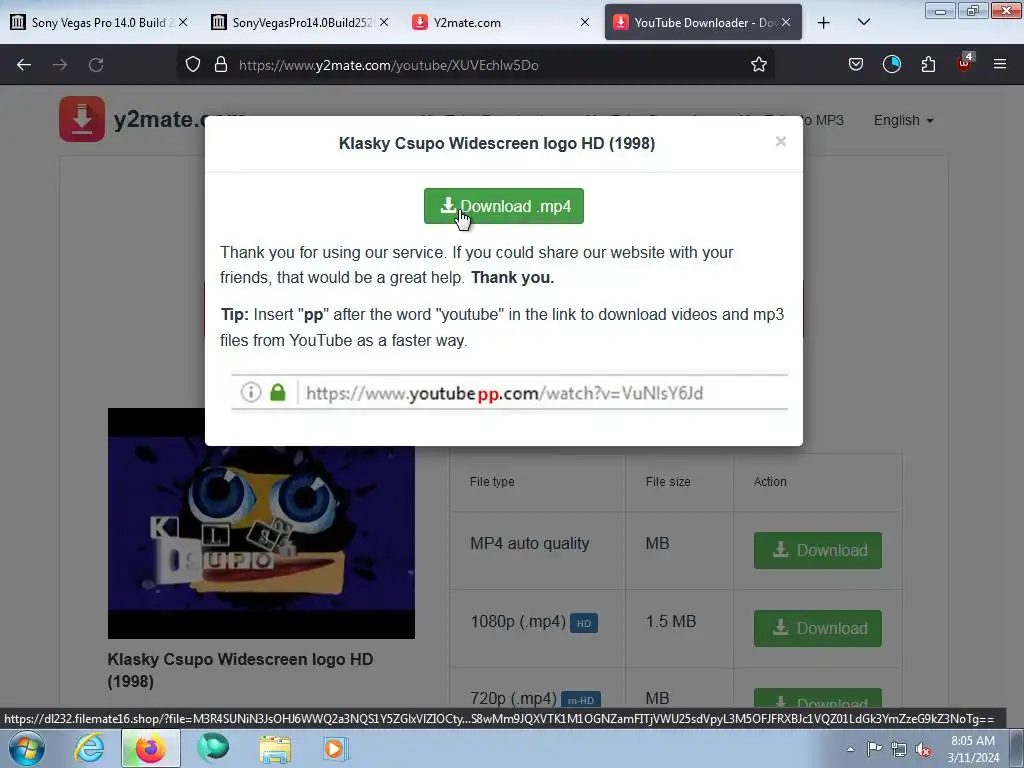1024x768 pixels.
Task: Click the Klasky Csupo title below thumbnail
Action: coord(240,670)
